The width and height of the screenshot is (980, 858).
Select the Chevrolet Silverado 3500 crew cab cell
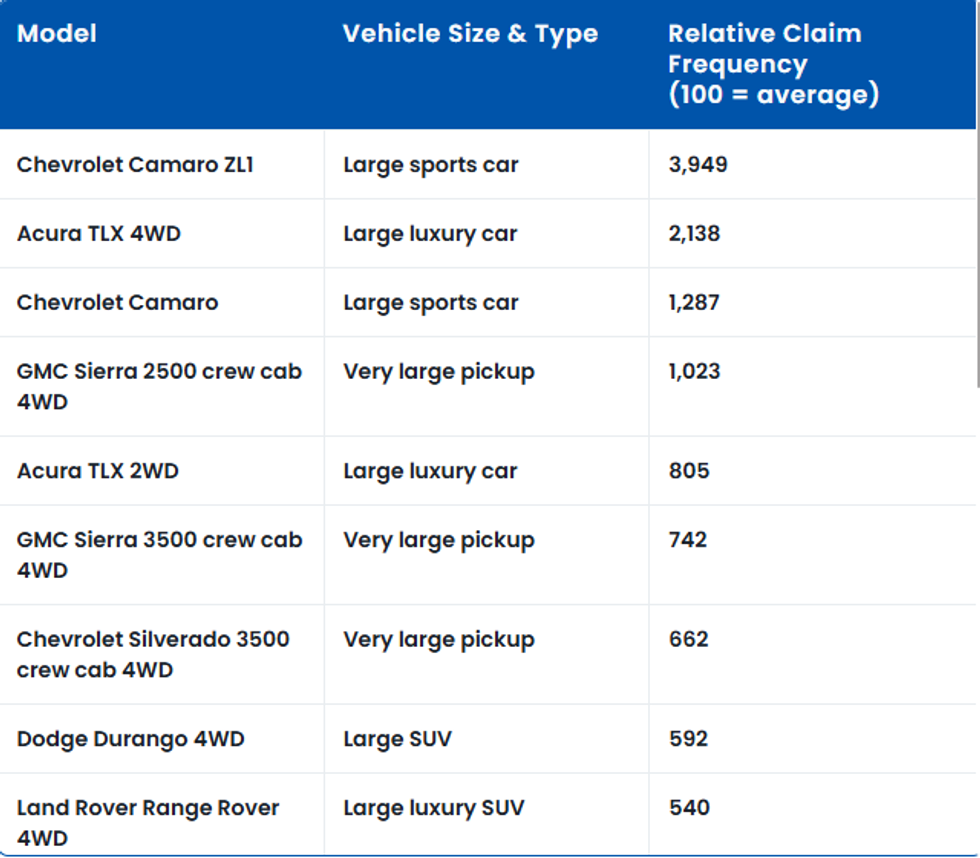(x=153, y=654)
